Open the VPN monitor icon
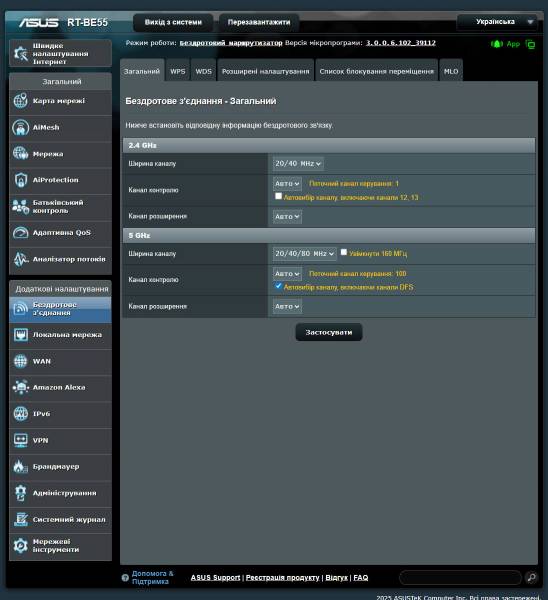 click(x=20, y=440)
